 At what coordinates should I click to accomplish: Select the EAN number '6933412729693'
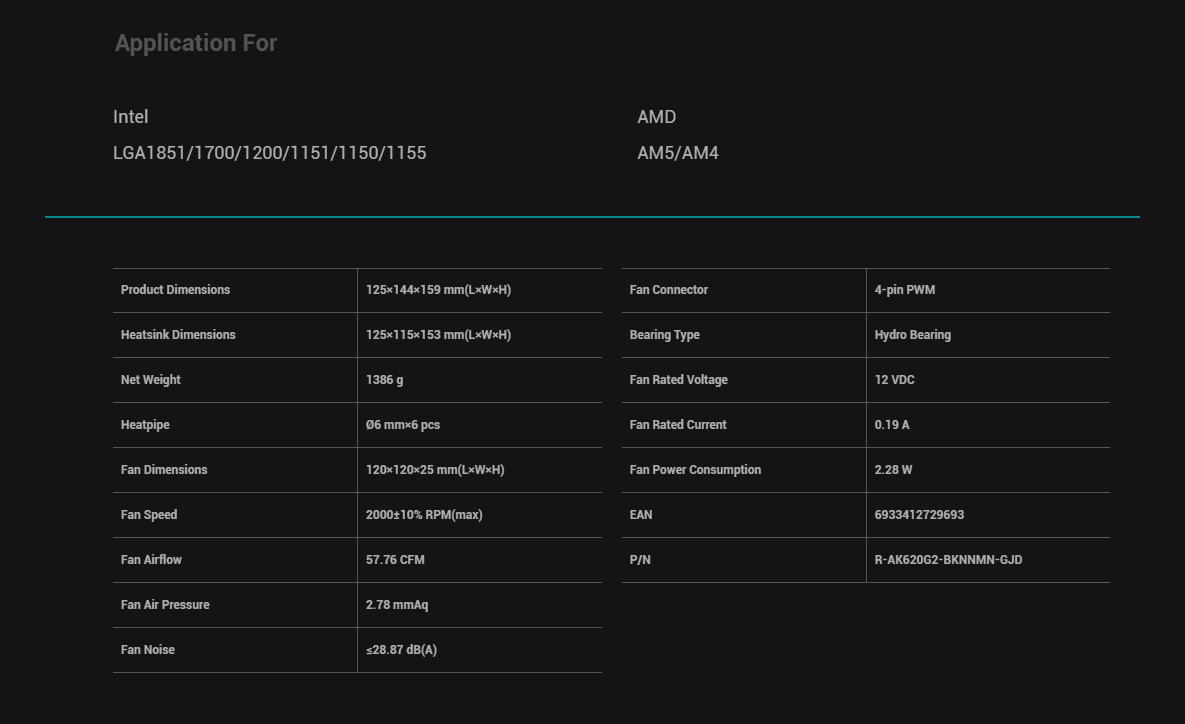(919, 515)
